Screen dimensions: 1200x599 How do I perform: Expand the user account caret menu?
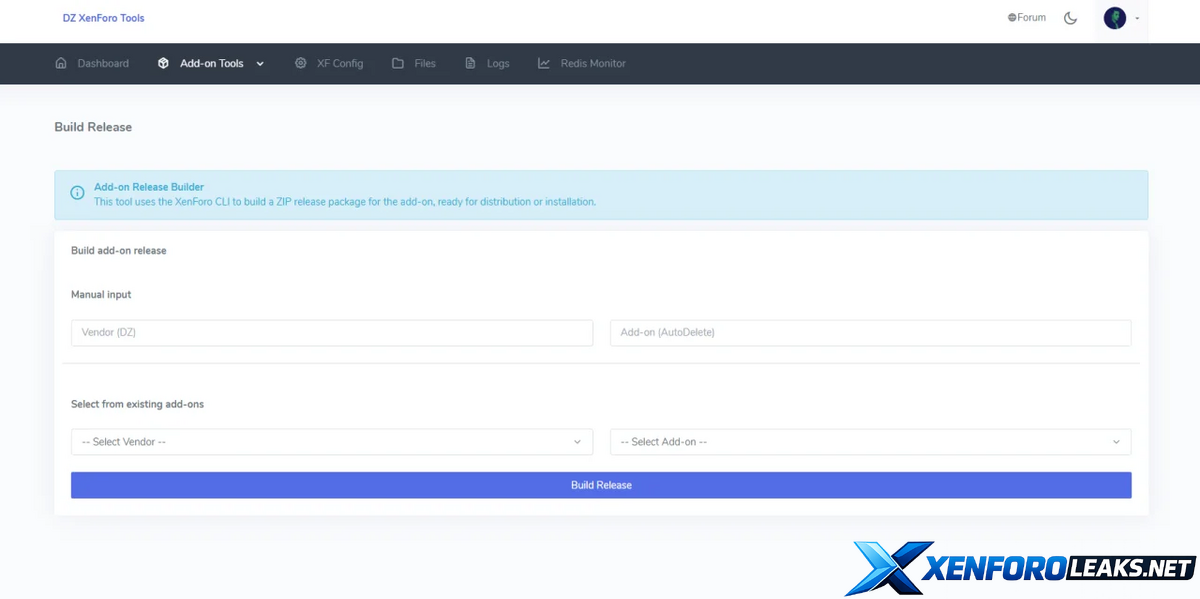point(1137,19)
